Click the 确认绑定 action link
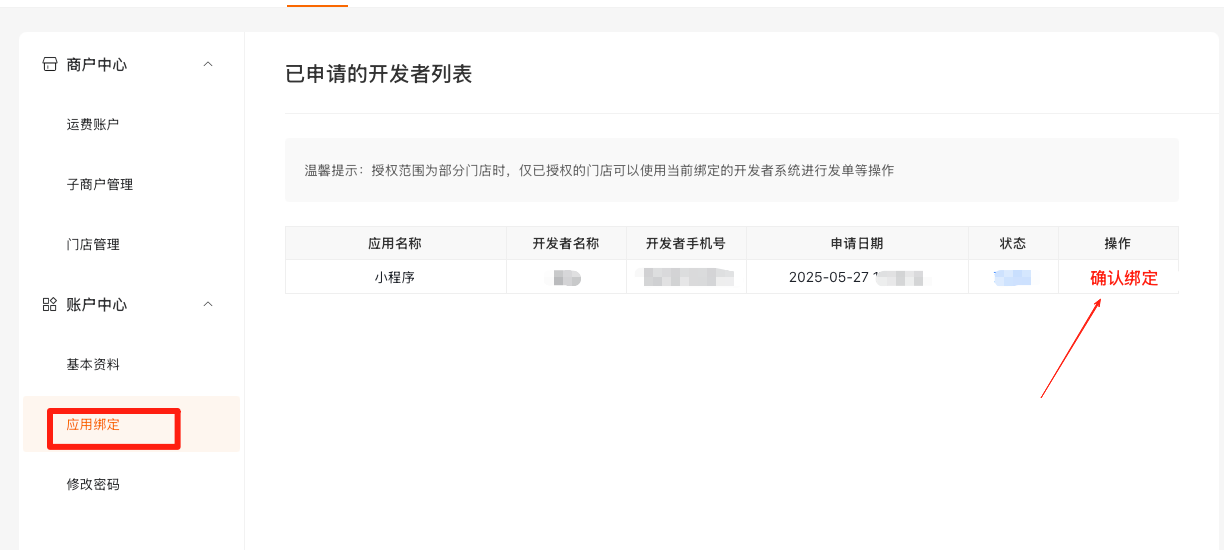1224x550 pixels. [x=1124, y=278]
